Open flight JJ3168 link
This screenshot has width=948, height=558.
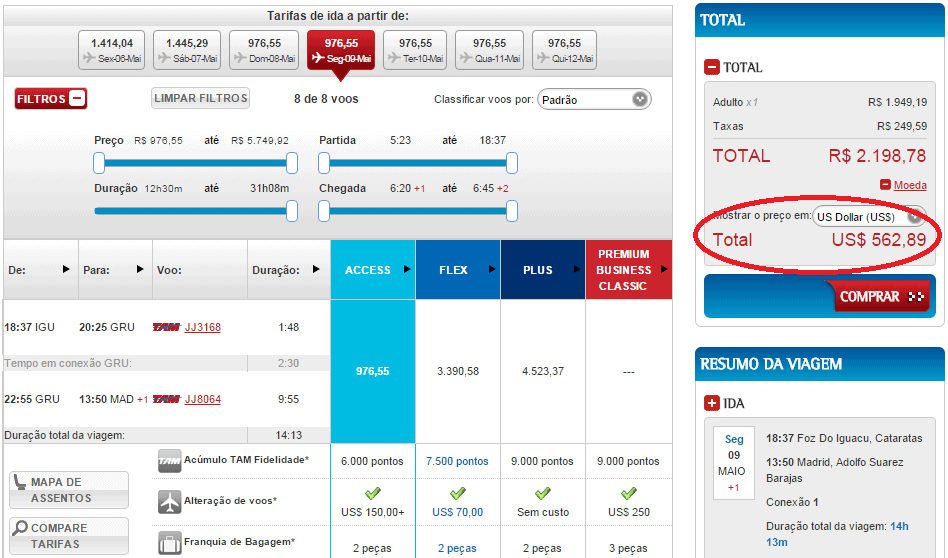coord(203,327)
